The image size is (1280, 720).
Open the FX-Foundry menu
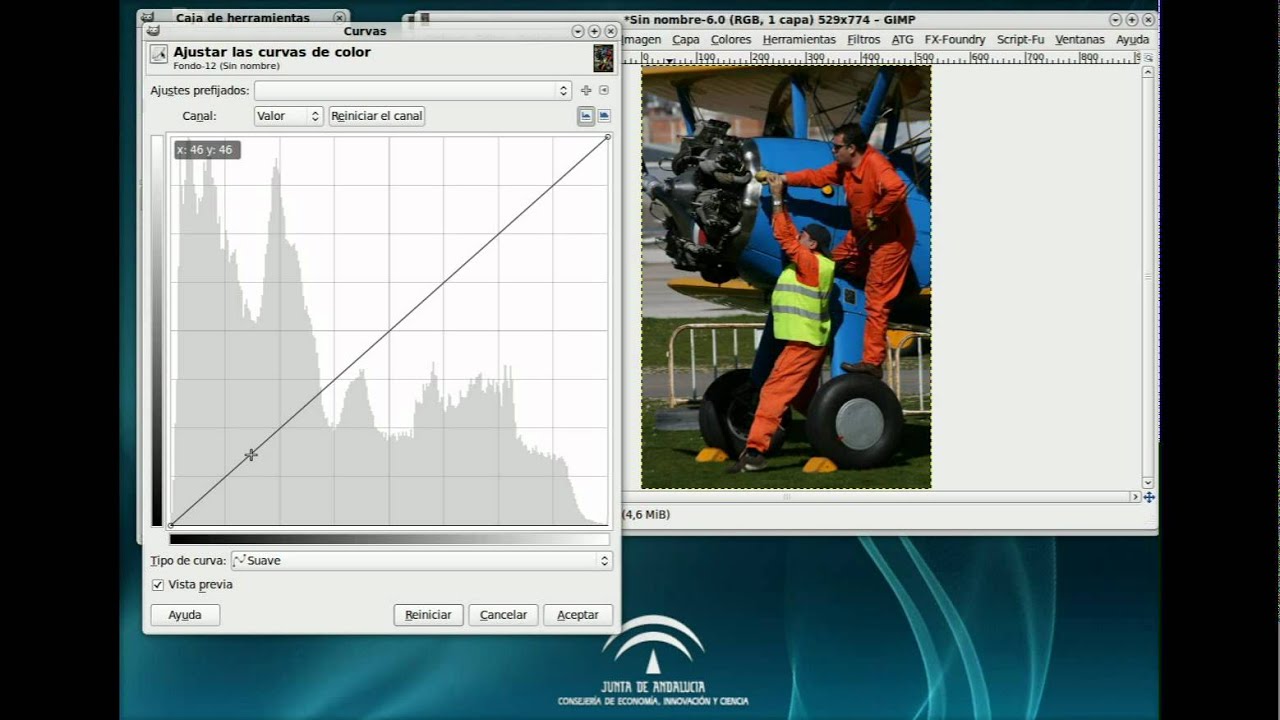(955, 40)
